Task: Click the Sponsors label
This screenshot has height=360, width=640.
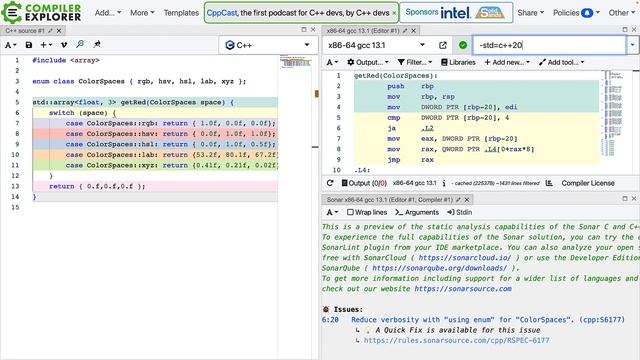Action: (422, 12)
